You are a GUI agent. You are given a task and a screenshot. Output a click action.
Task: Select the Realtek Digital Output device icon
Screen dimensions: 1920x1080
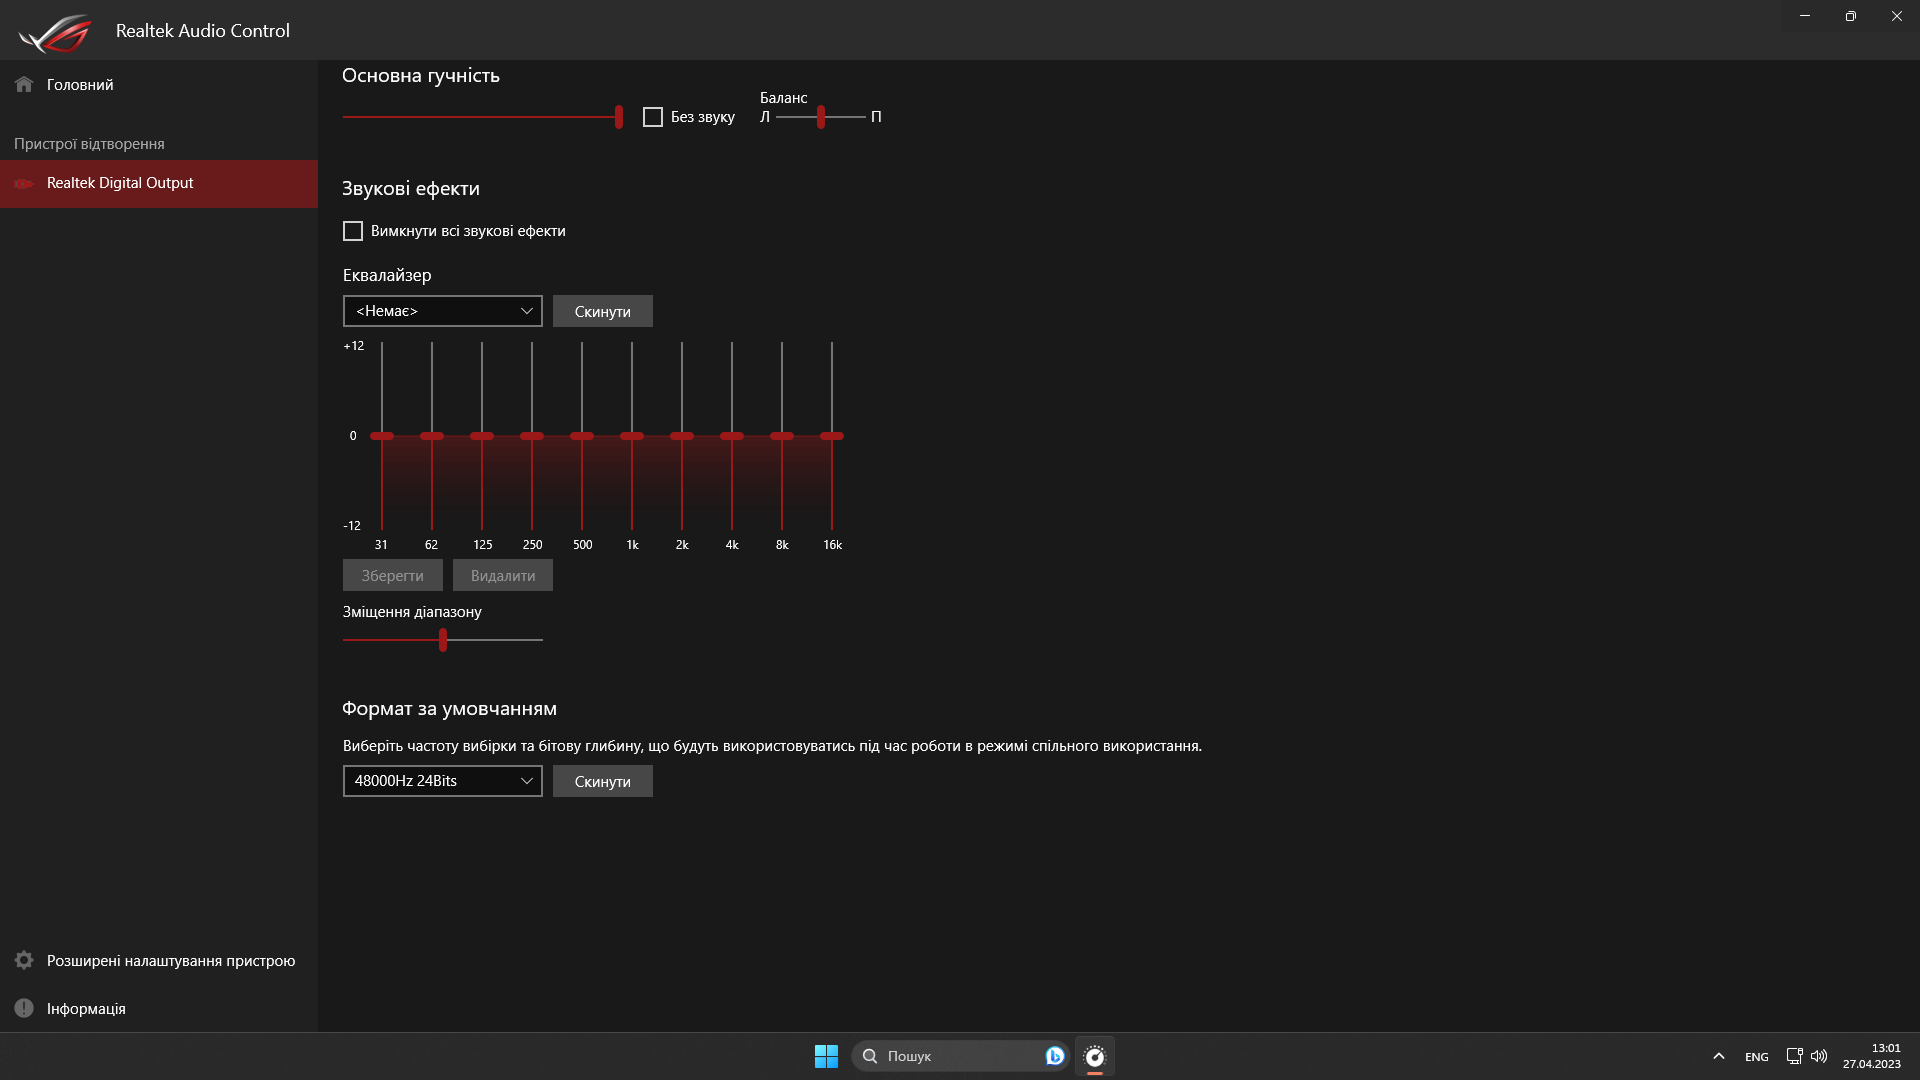(x=24, y=183)
